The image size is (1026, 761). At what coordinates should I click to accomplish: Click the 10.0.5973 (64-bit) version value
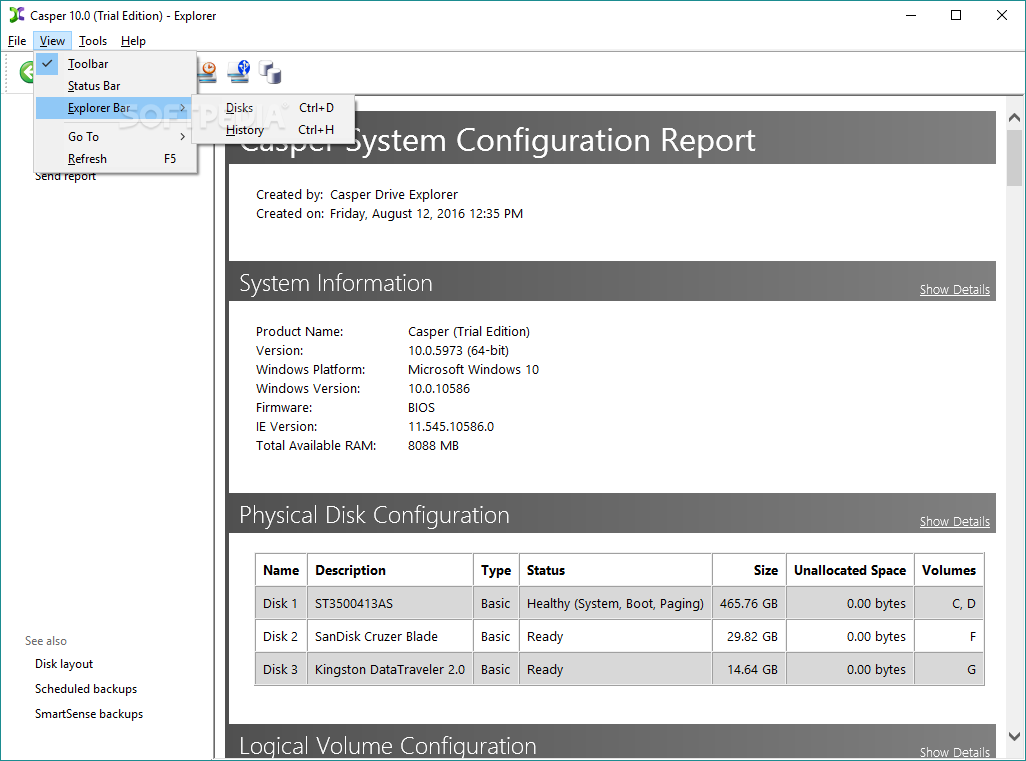(458, 350)
